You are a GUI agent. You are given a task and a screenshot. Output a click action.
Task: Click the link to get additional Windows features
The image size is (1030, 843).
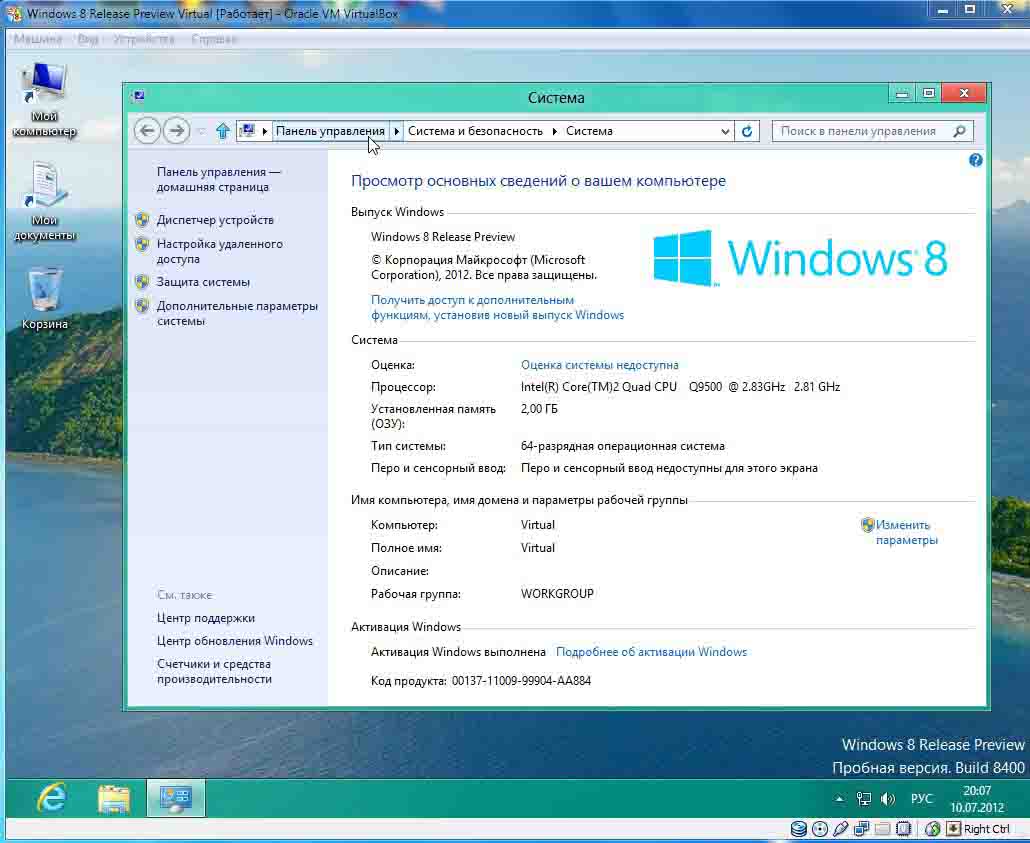pyautogui.click(x=497, y=308)
